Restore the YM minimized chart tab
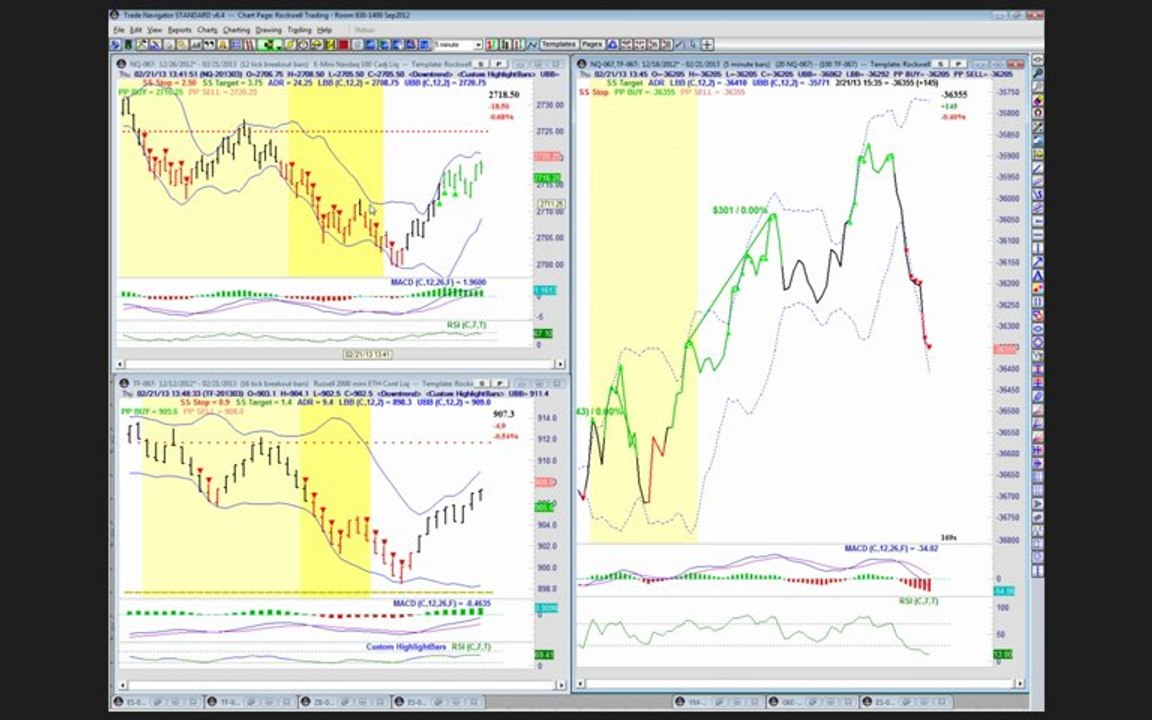 point(717,702)
